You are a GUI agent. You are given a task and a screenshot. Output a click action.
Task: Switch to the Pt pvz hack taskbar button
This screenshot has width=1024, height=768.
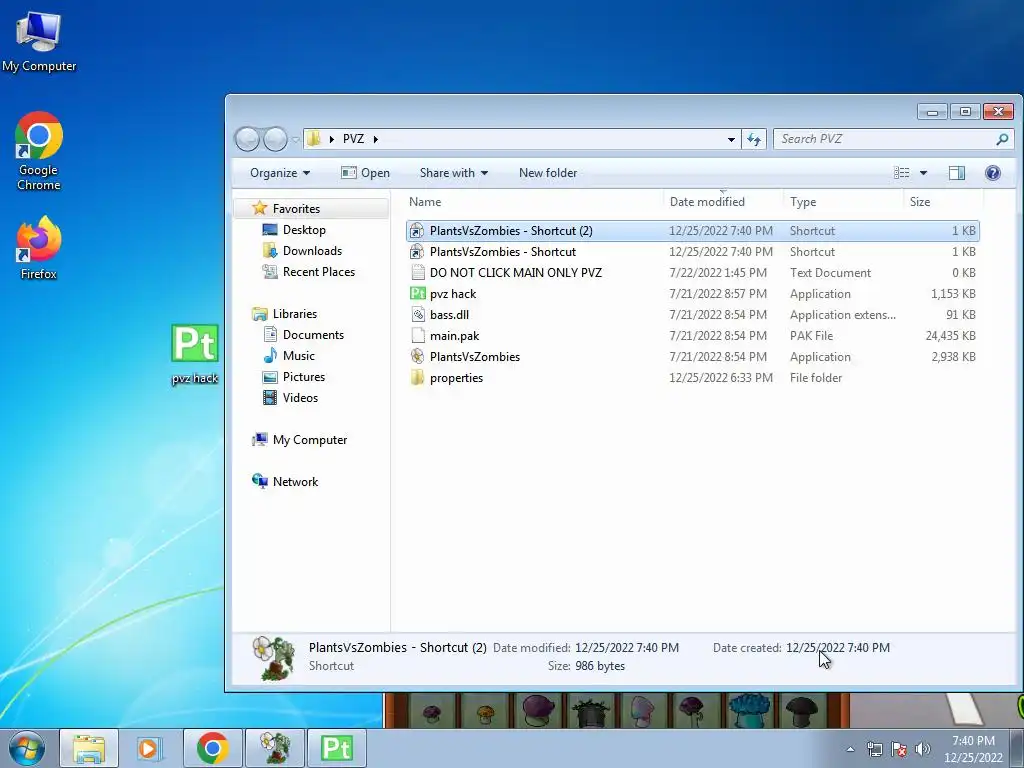click(337, 748)
